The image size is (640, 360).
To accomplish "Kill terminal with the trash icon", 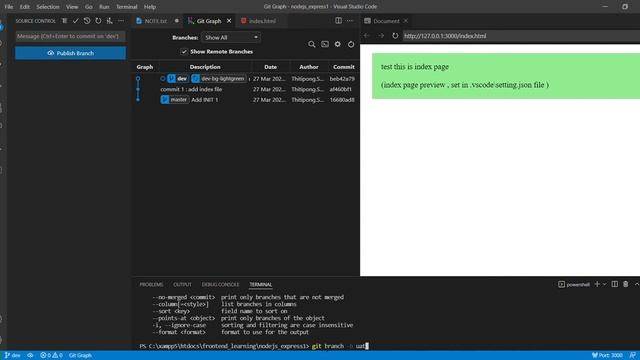I will [626, 284].
